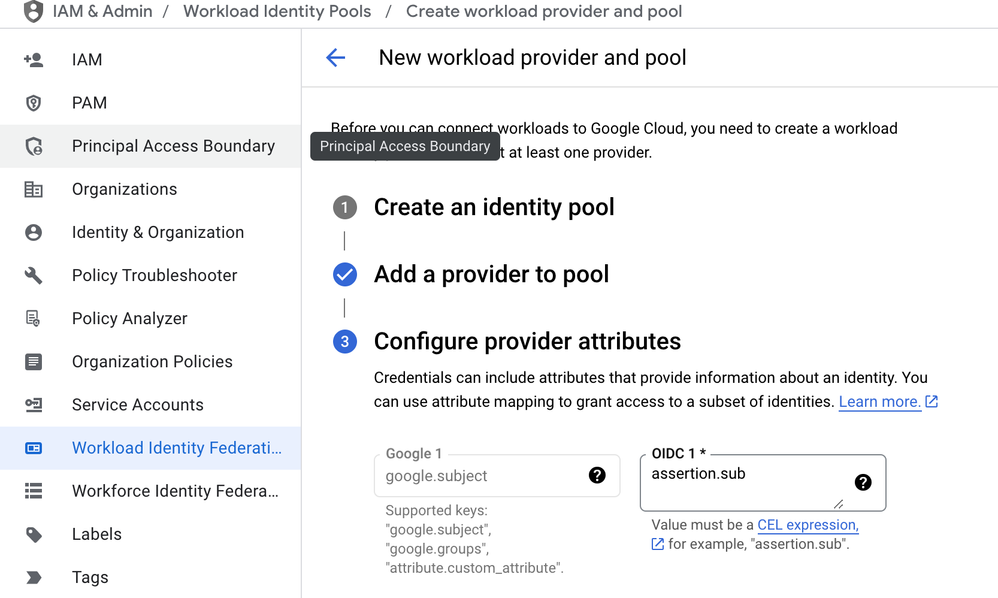The height and width of the screenshot is (598, 998).
Task: Click the Workload Identity Federation card icon
Action: click(x=33, y=448)
